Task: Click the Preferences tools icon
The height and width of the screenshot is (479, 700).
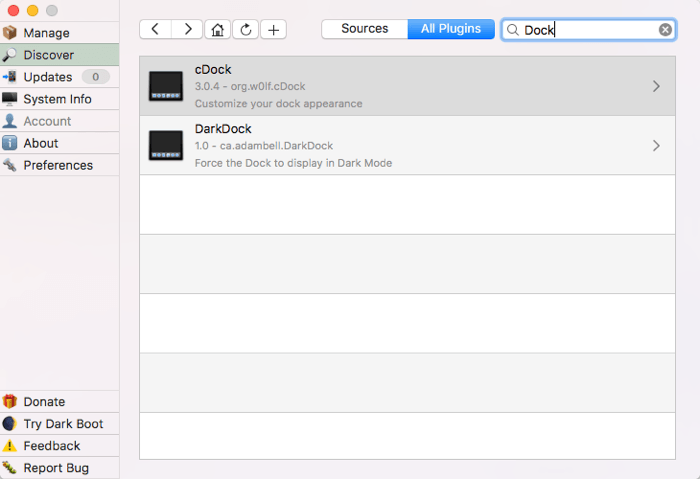Action: pos(9,165)
